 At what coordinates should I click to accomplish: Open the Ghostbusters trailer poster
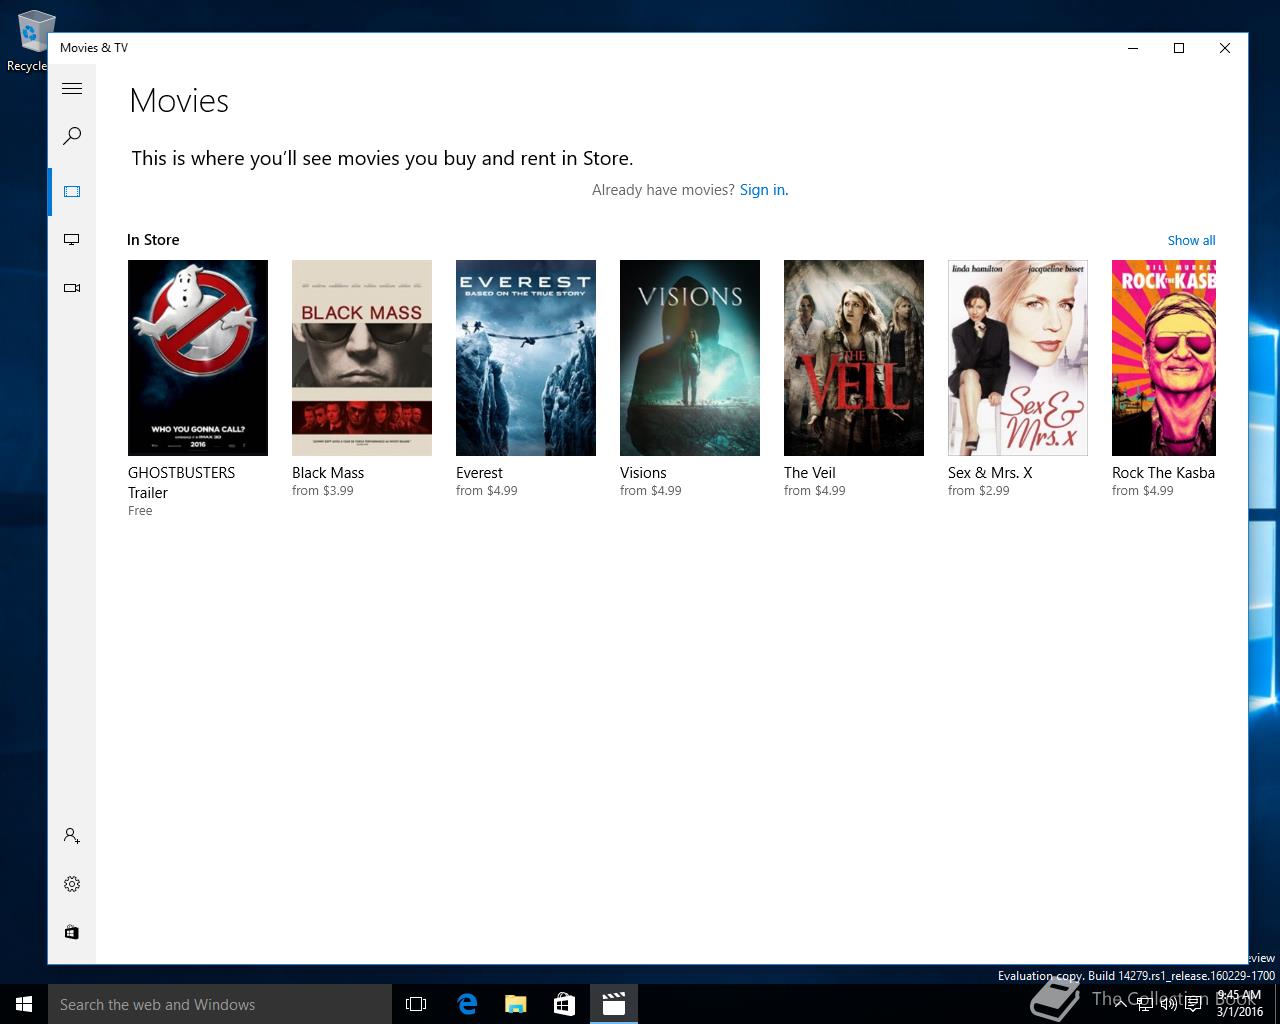[x=198, y=358]
